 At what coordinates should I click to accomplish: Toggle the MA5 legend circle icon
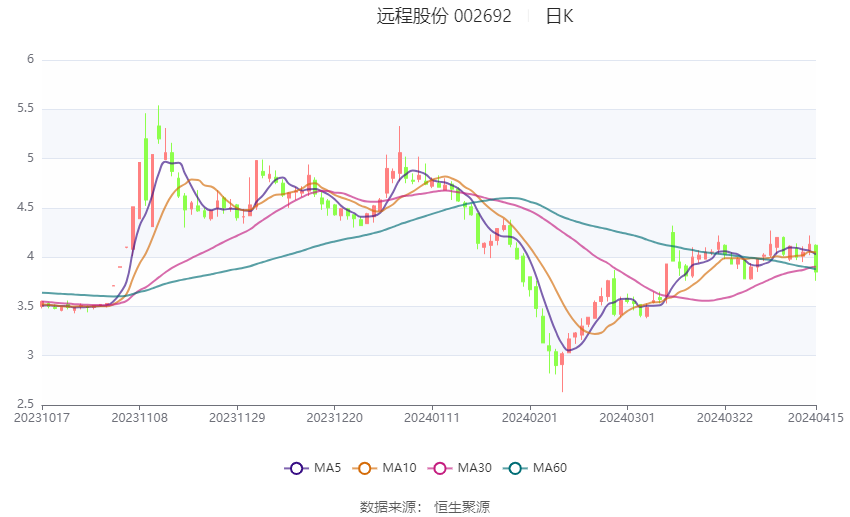[x=296, y=468]
